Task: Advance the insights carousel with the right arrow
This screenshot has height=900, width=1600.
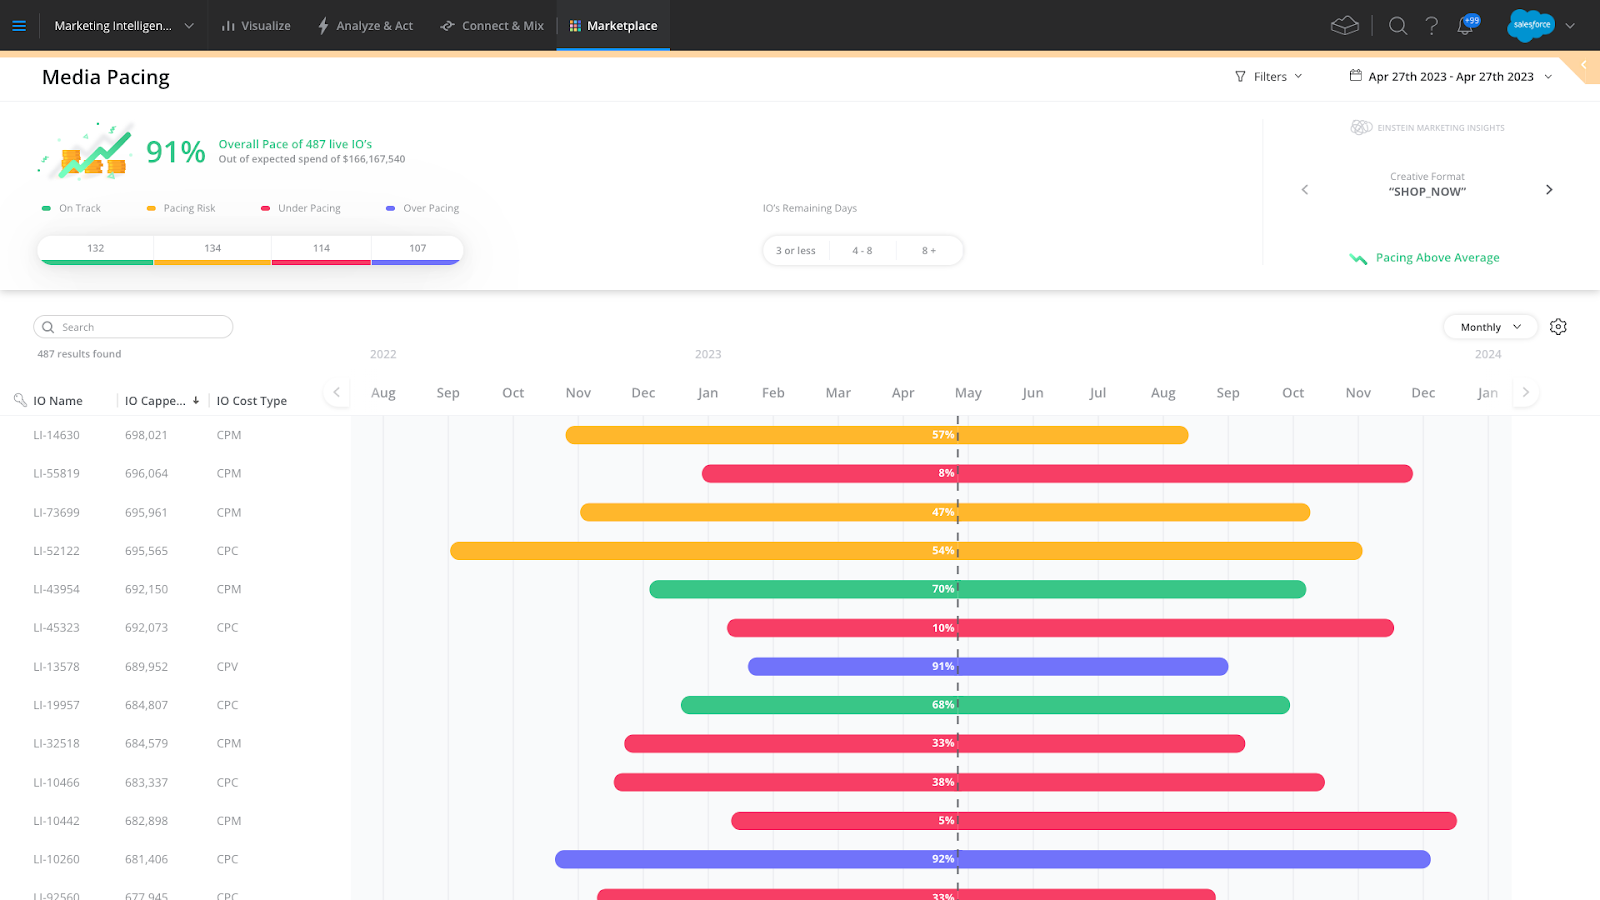Action: [x=1548, y=189]
